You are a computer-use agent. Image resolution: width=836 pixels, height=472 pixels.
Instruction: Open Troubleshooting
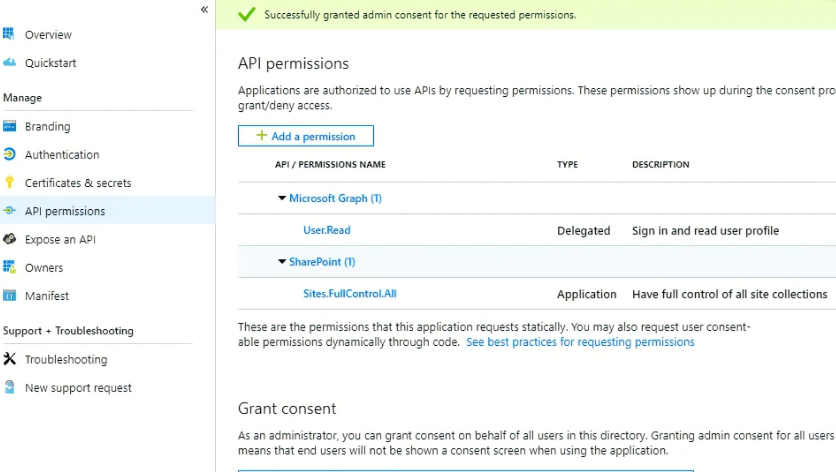[66, 359]
